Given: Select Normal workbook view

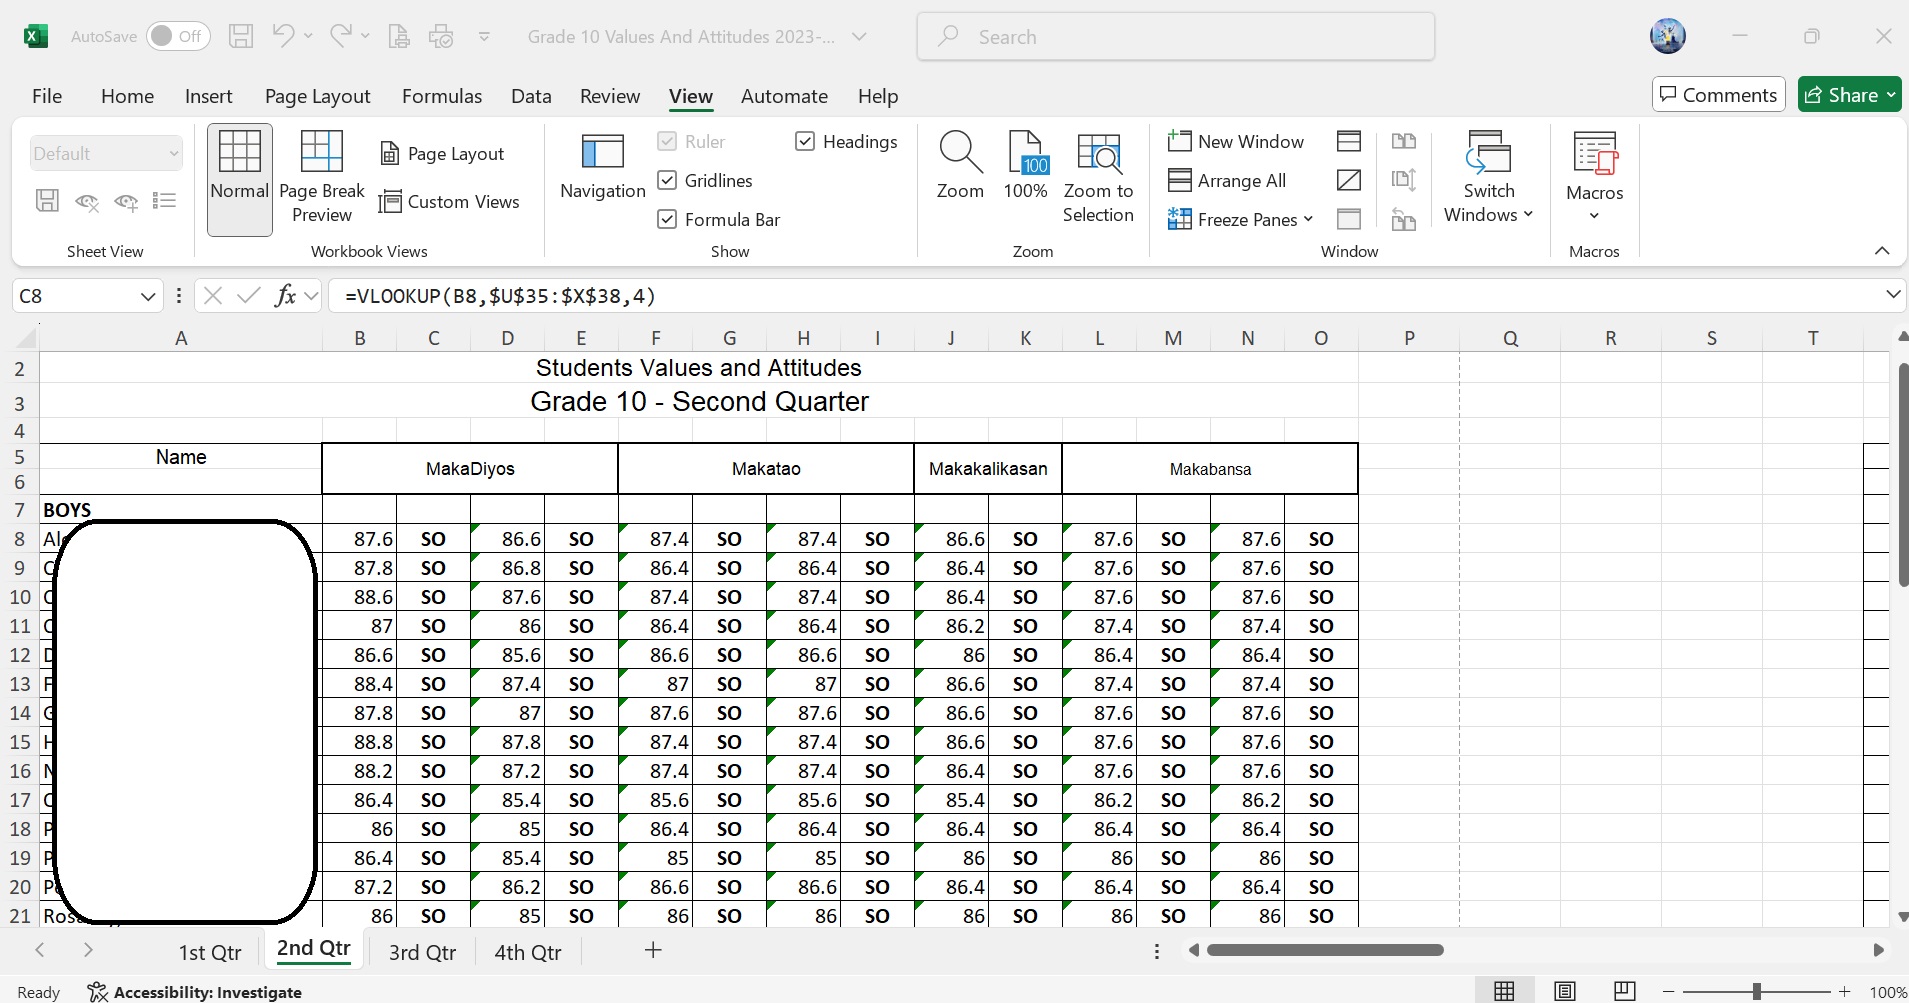Looking at the screenshot, I should pyautogui.click(x=239, y=177).
